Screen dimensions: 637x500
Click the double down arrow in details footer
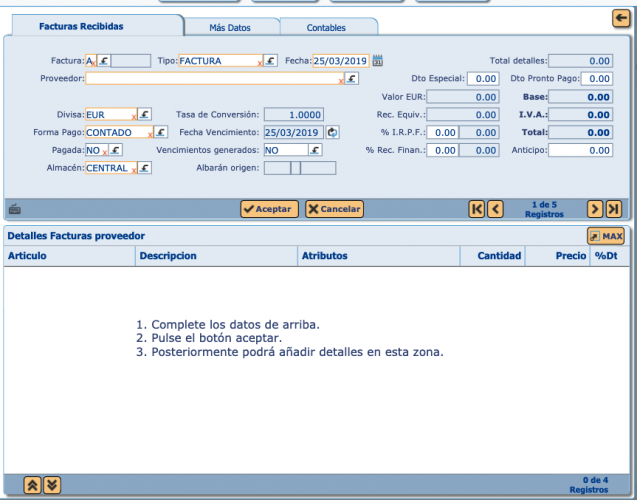52,484
